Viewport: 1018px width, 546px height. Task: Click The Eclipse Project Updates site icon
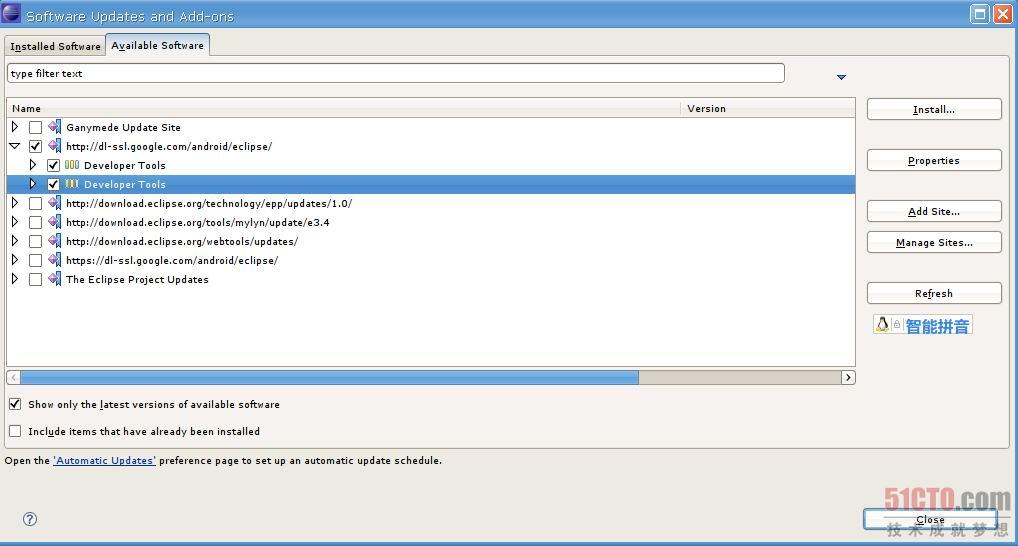click(55, 279)
